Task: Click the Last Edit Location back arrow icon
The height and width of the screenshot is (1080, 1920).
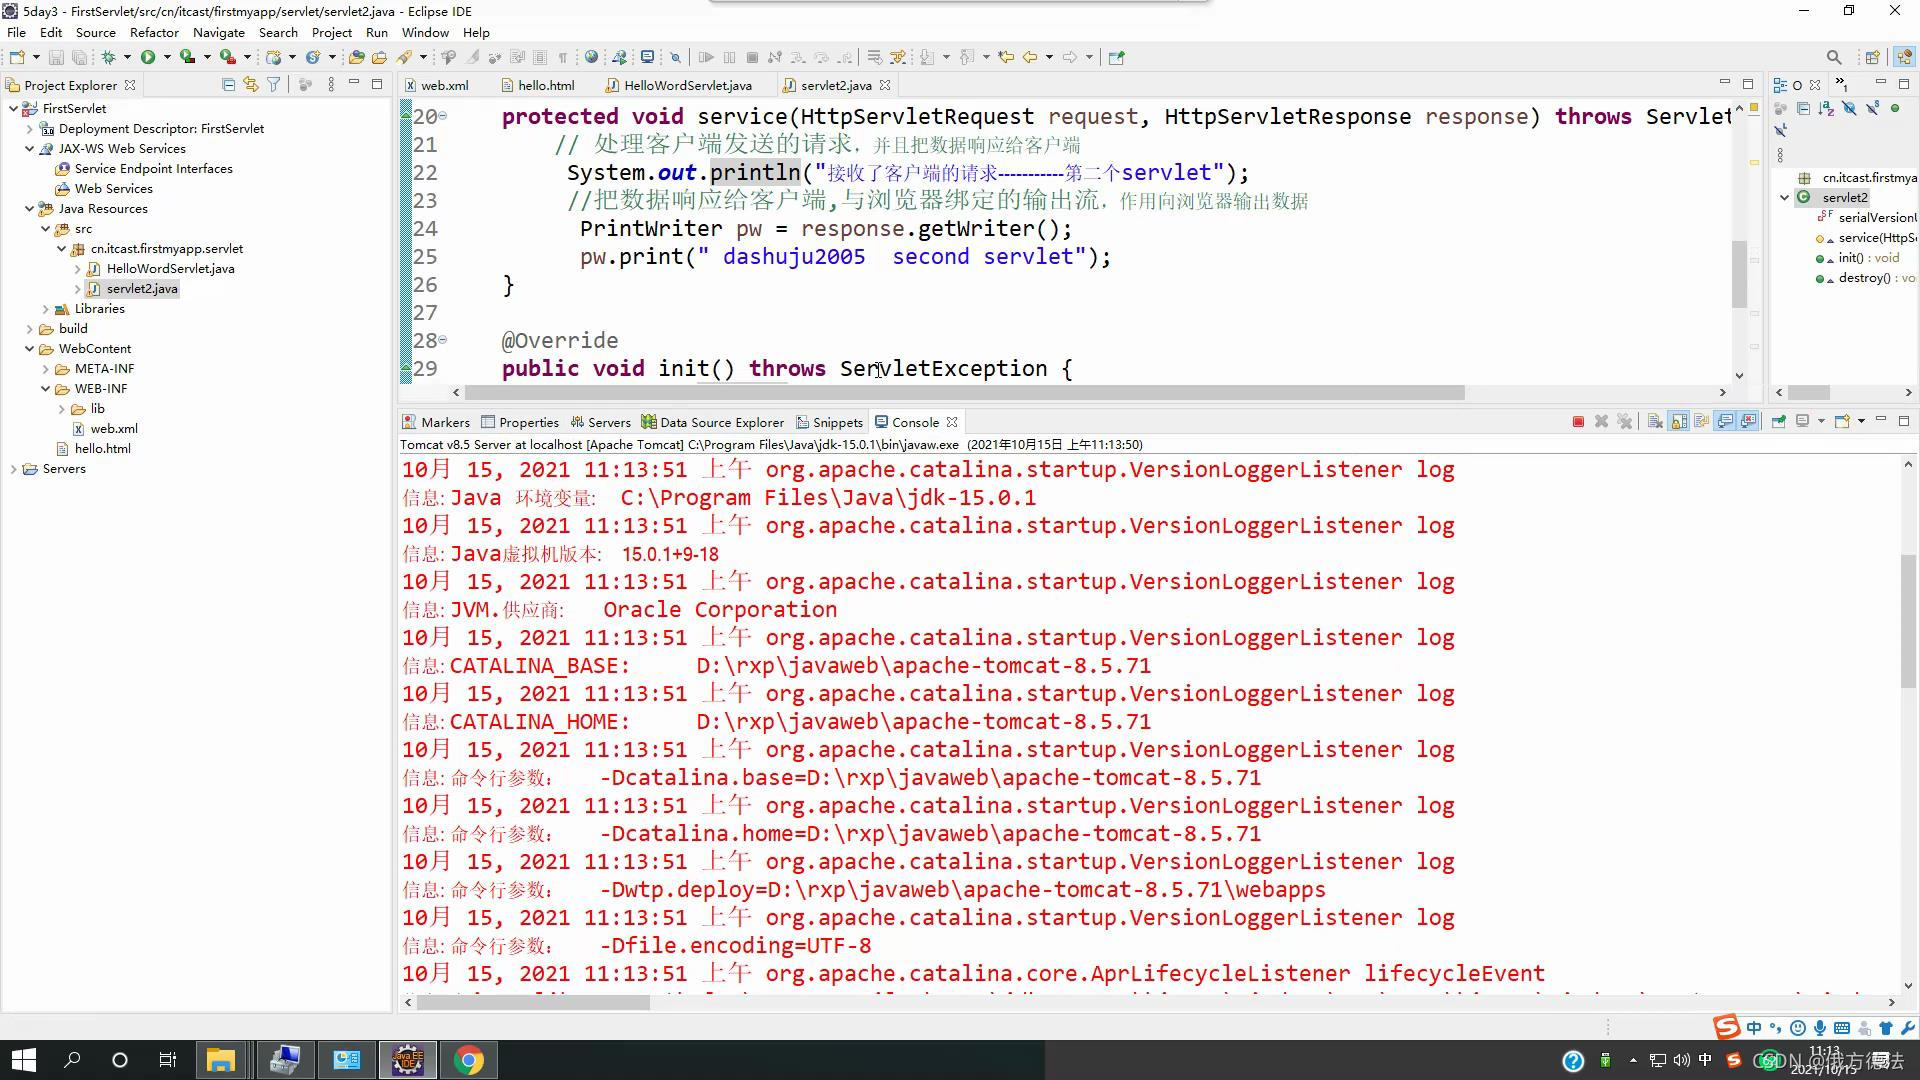Action: click(1006, 57)
